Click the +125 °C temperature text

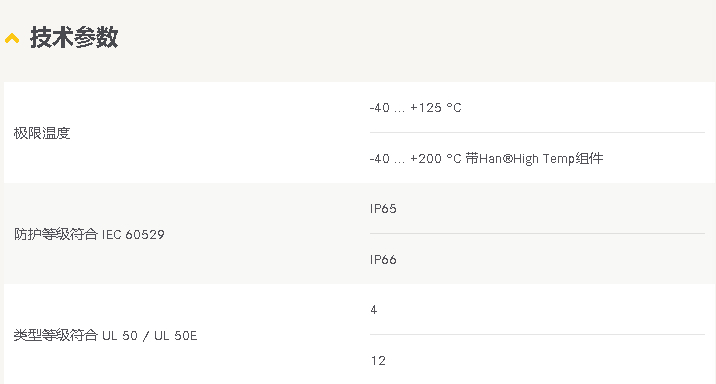436,108
